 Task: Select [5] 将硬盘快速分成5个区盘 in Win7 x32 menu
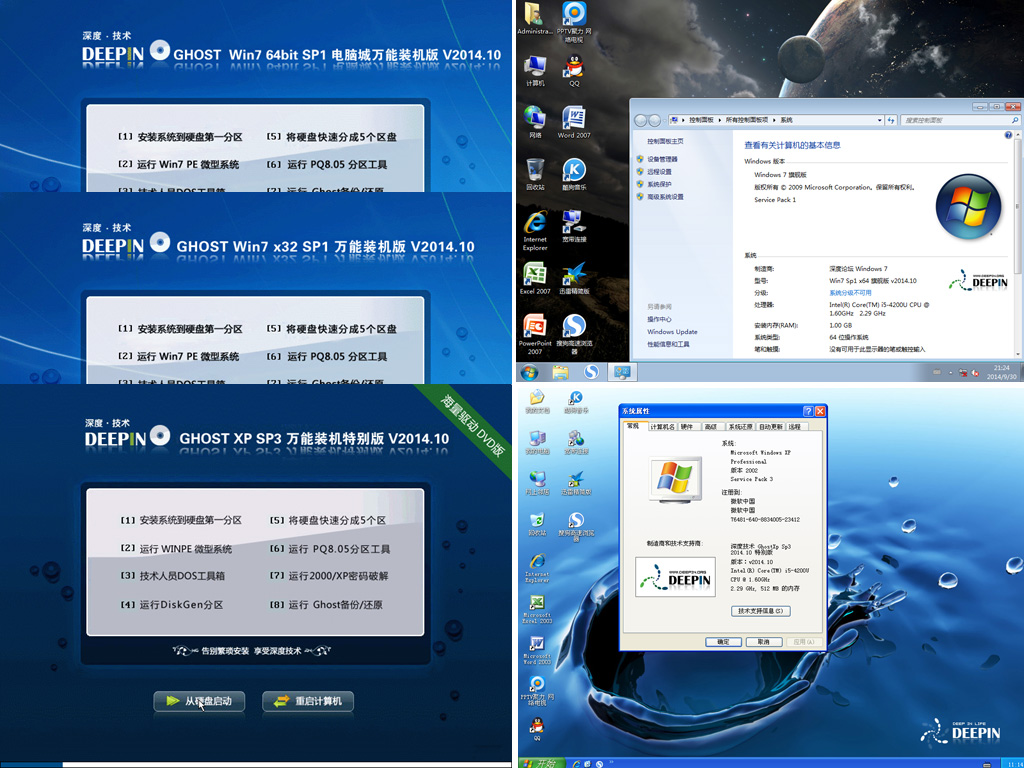(x=332, y=329)
